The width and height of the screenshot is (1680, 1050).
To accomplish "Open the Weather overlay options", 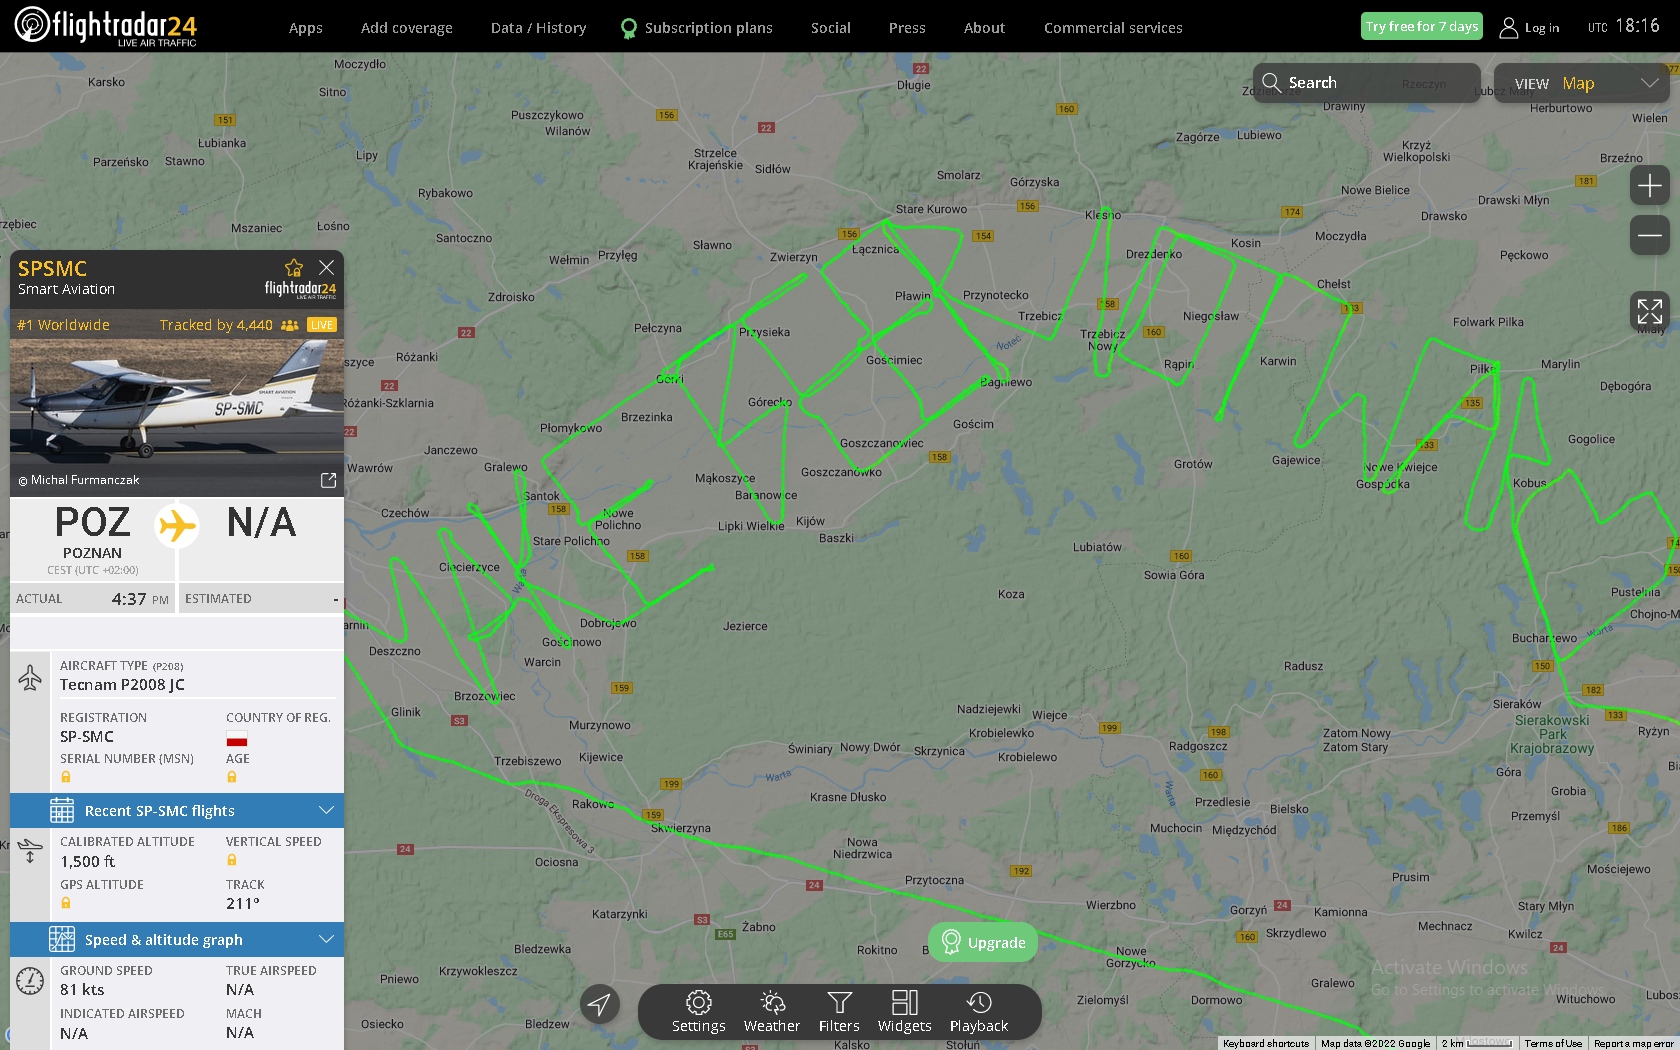I will [771, 1010].
